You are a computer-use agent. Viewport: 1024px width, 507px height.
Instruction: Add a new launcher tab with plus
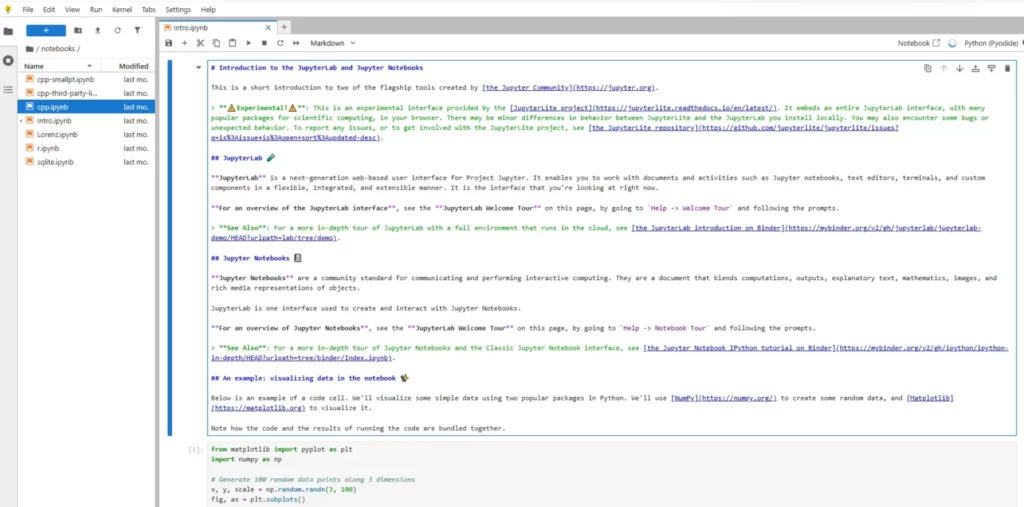284,27
